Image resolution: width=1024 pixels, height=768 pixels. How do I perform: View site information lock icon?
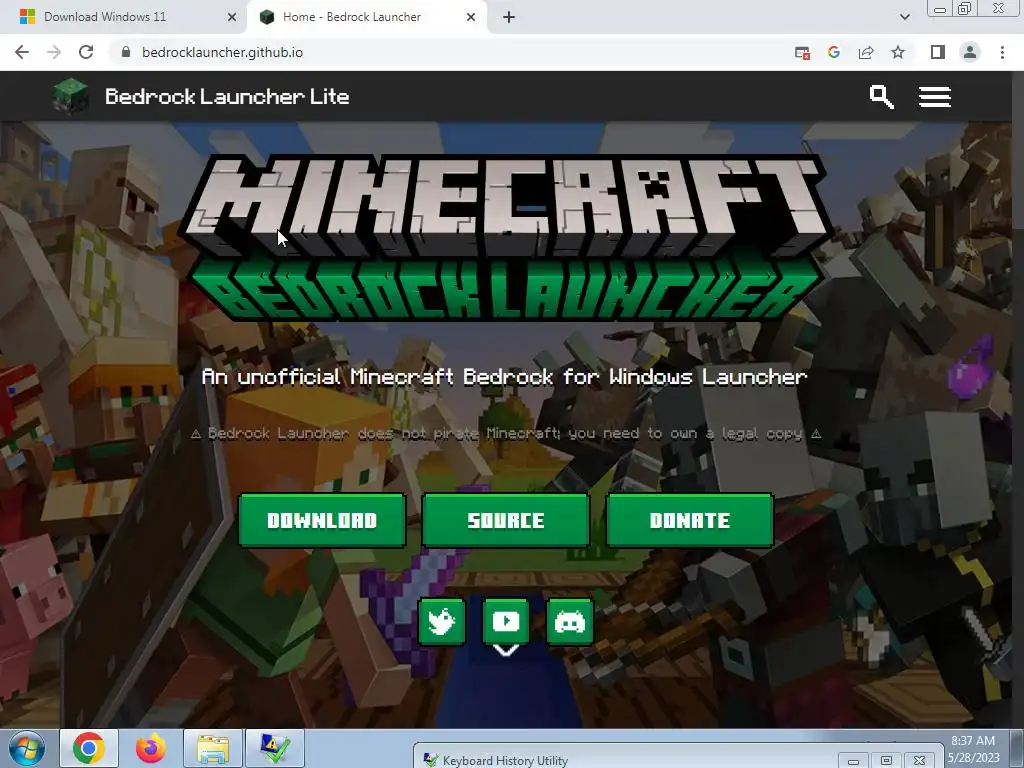(126, 52)
